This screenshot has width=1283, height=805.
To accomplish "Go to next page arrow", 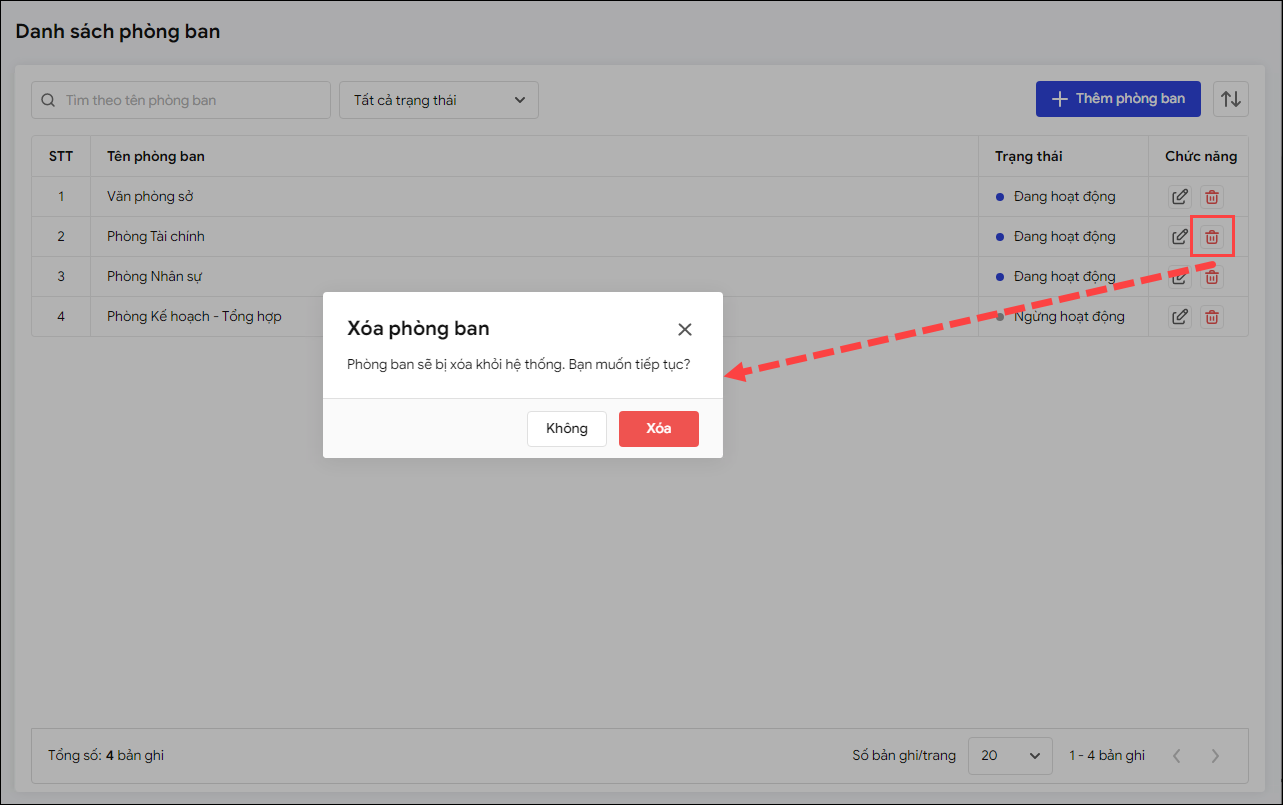I will [x=1215, y=756].
